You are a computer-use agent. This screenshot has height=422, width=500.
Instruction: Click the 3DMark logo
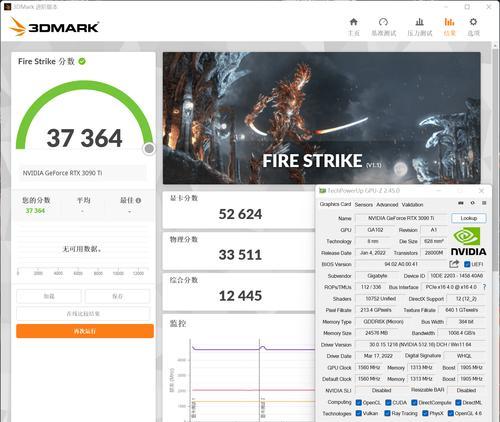tap(54, 27)
